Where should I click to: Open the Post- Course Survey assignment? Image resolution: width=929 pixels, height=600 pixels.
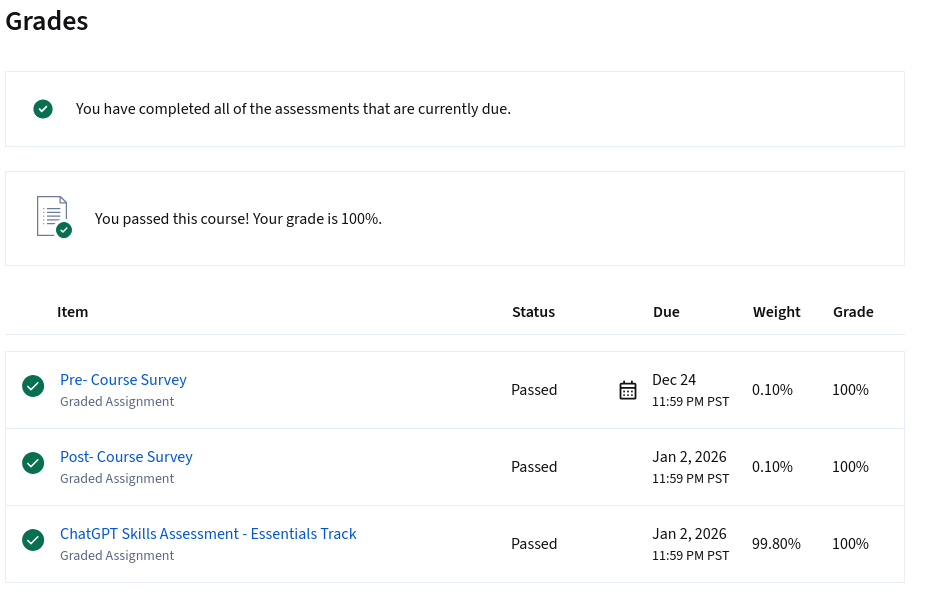tap(126, 457)
